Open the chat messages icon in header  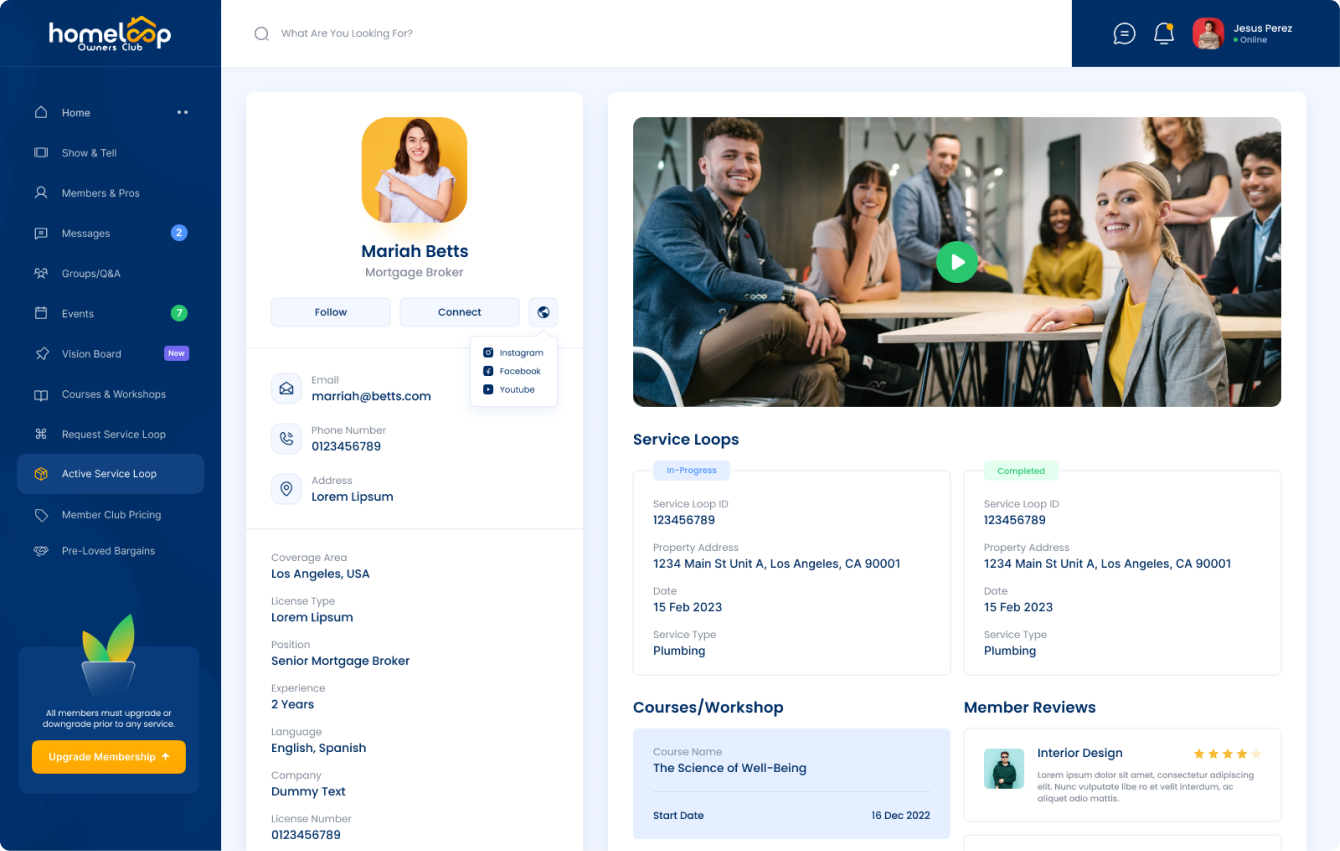coord(1124,33)
